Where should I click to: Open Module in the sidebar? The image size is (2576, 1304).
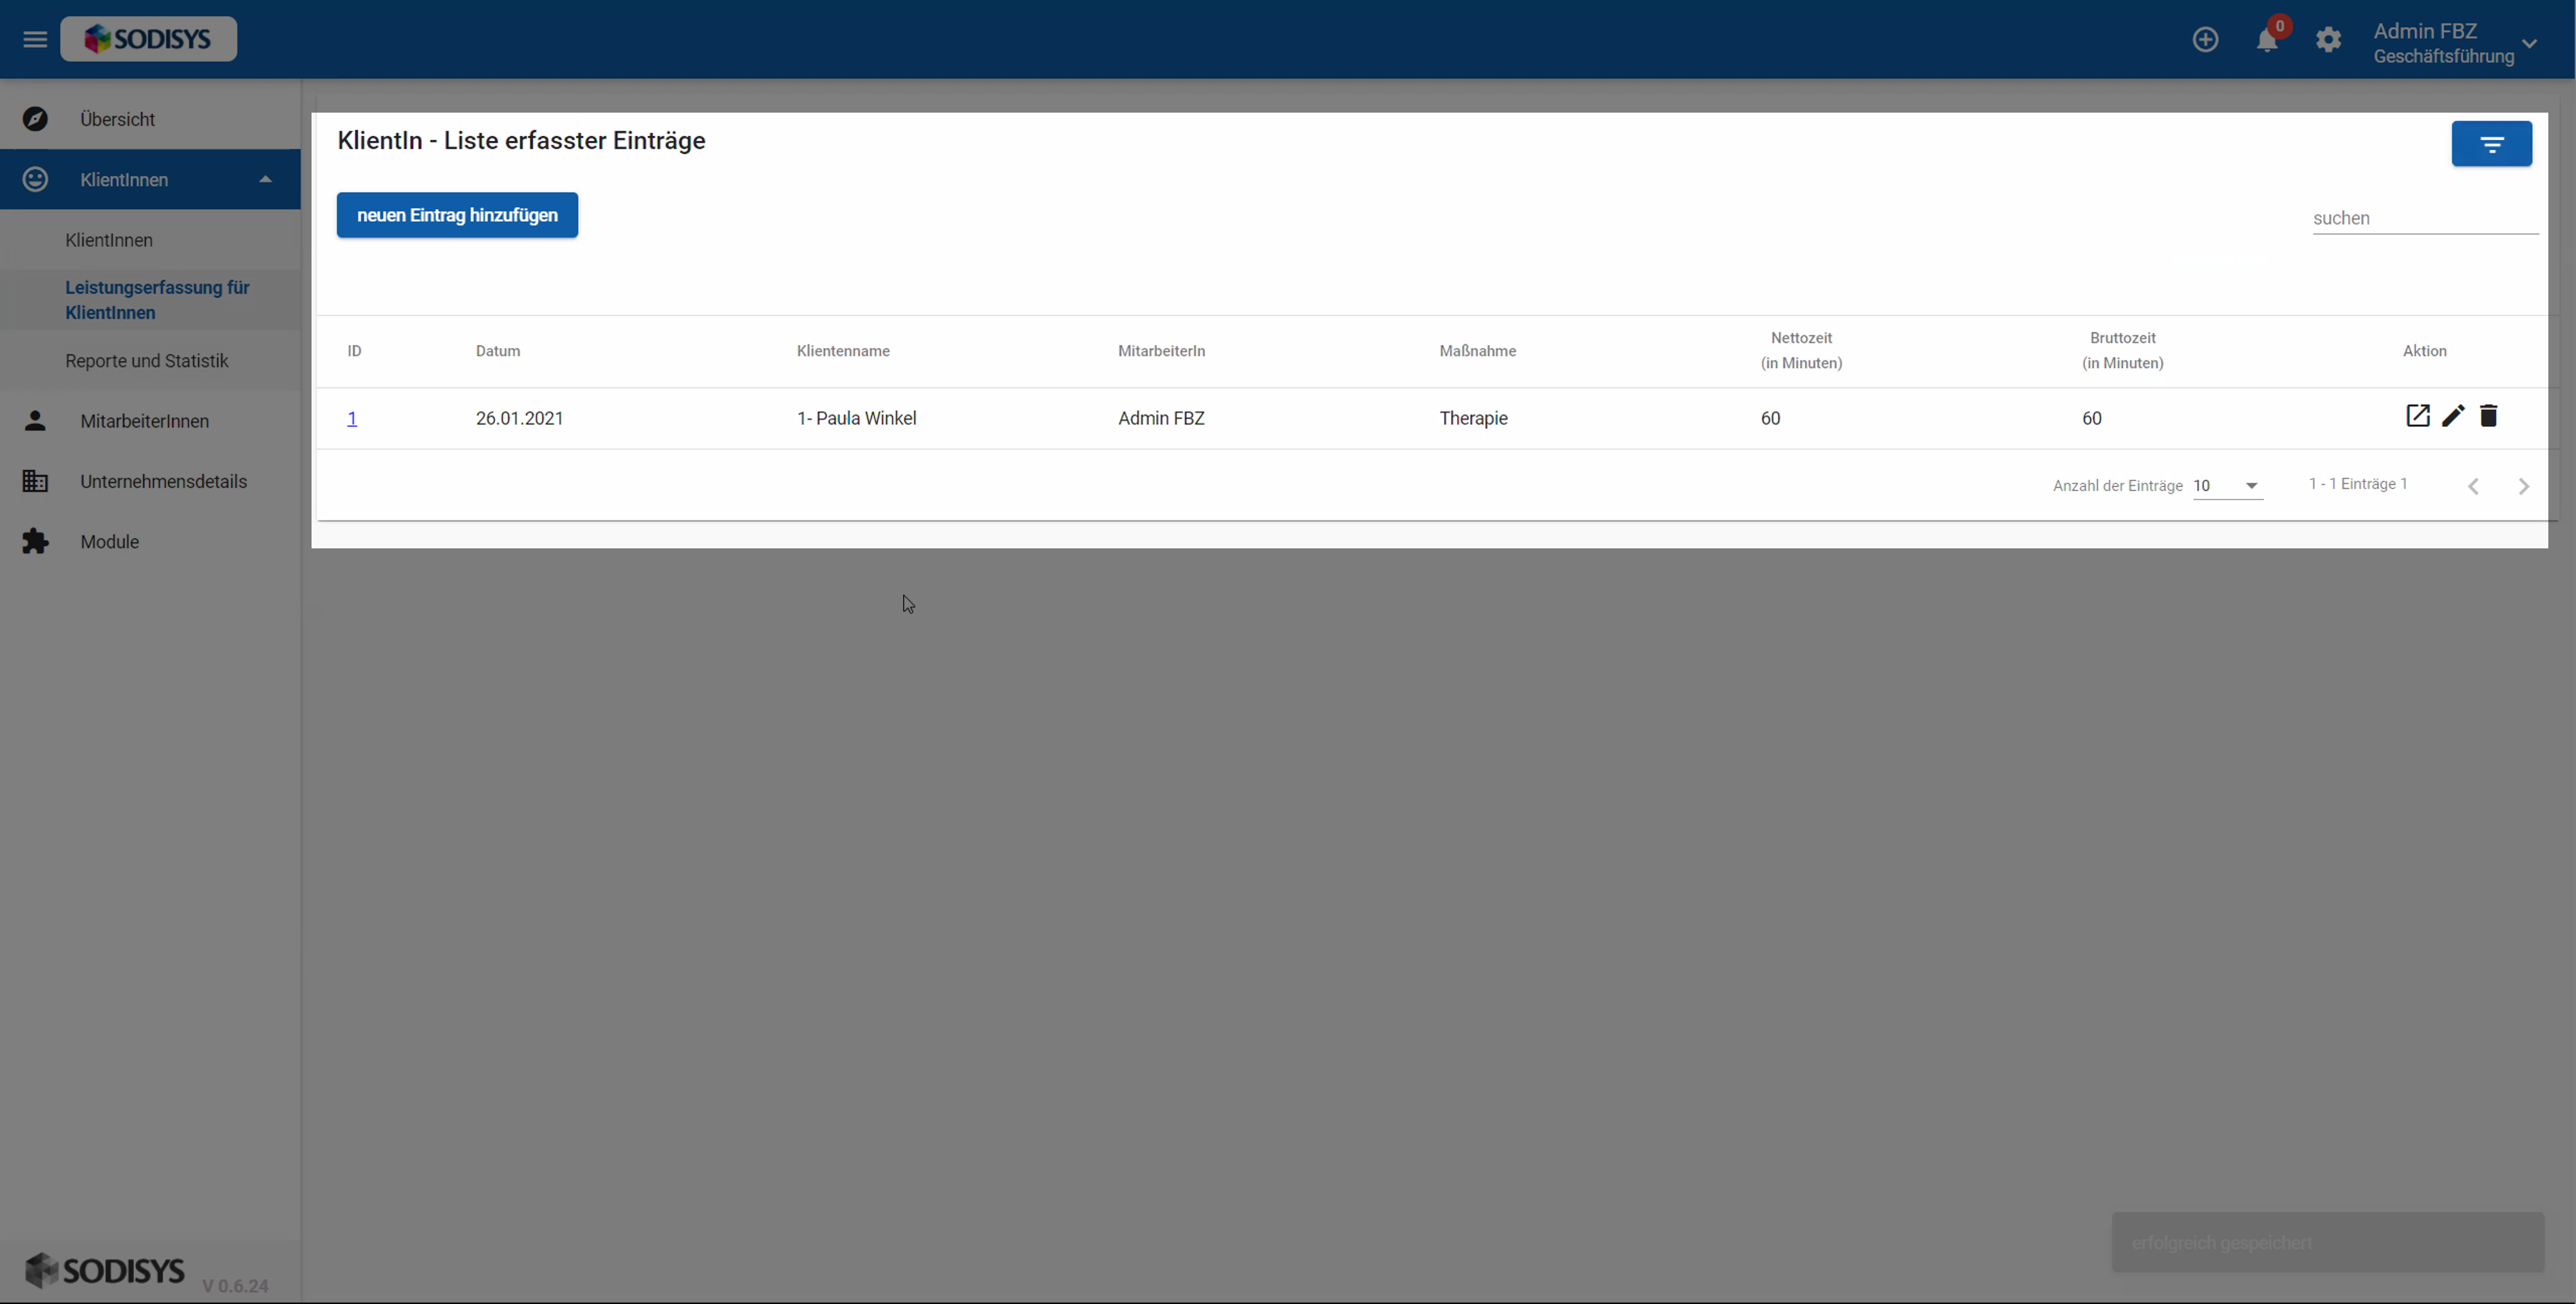(x=110, y=541)
